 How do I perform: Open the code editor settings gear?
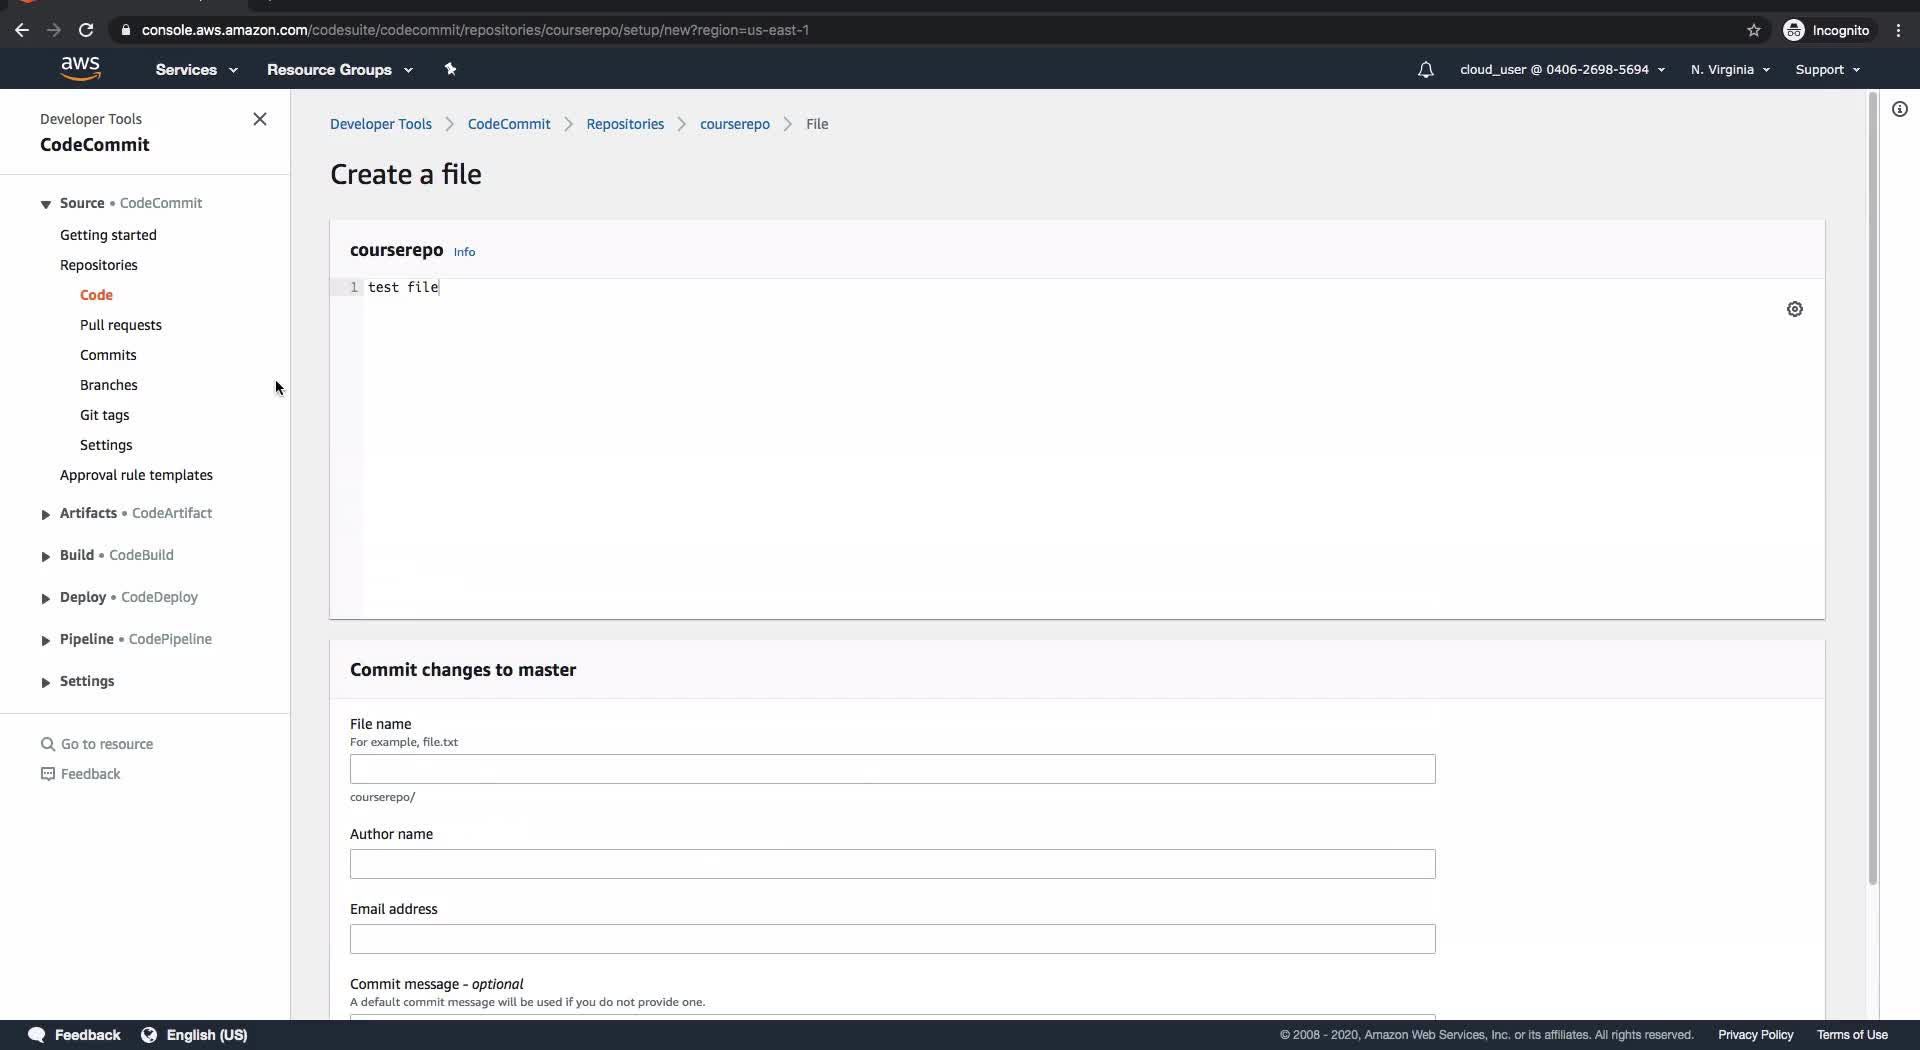click(x=1795, y=309)
